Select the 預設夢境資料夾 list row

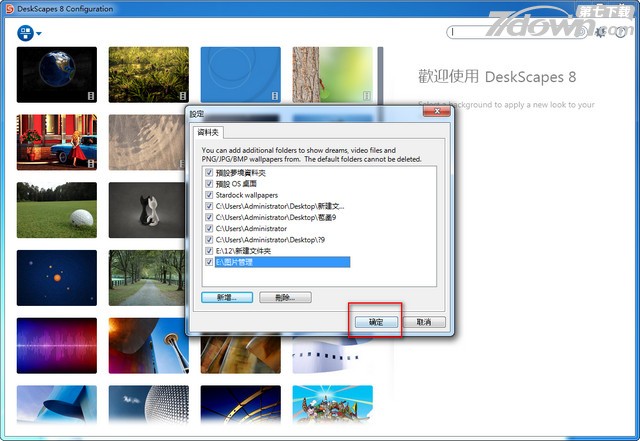pos(241,173)
